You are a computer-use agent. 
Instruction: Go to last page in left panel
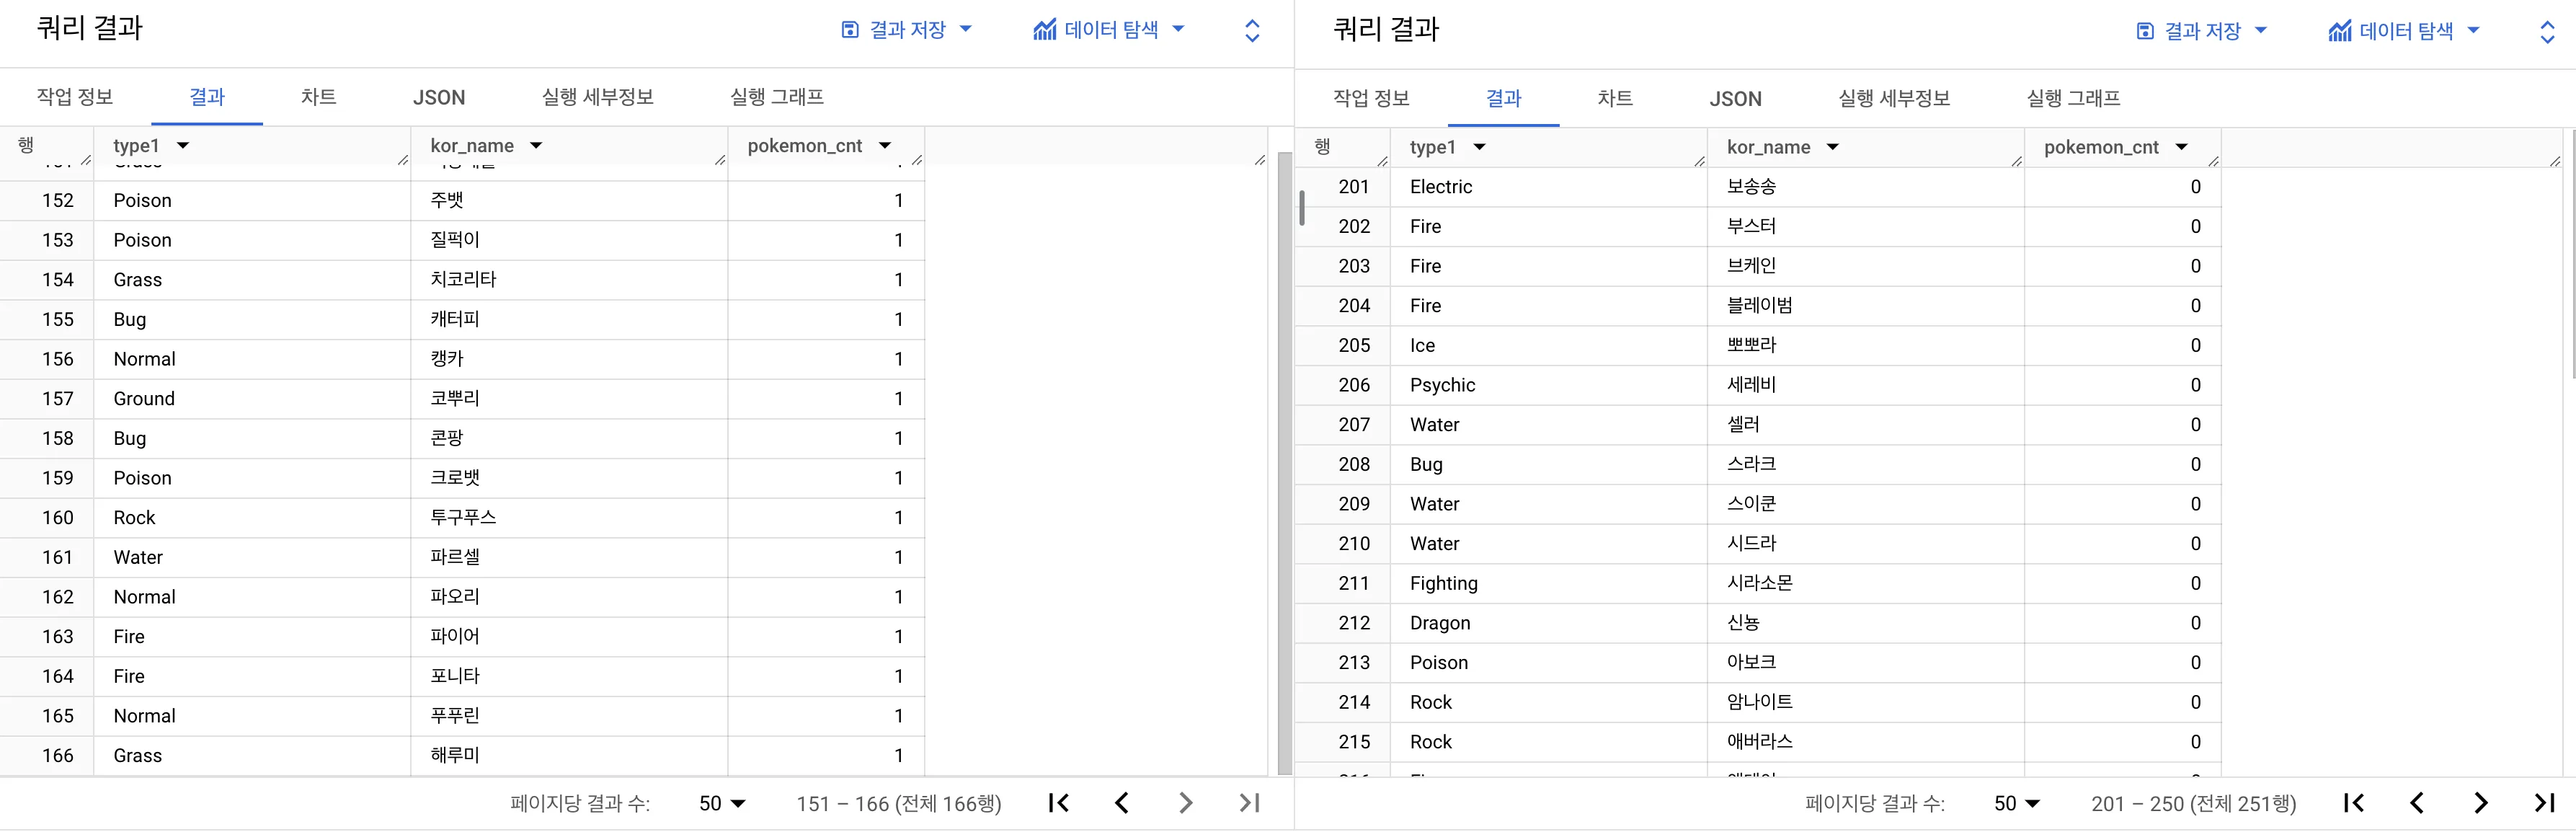coord(1249,803)
